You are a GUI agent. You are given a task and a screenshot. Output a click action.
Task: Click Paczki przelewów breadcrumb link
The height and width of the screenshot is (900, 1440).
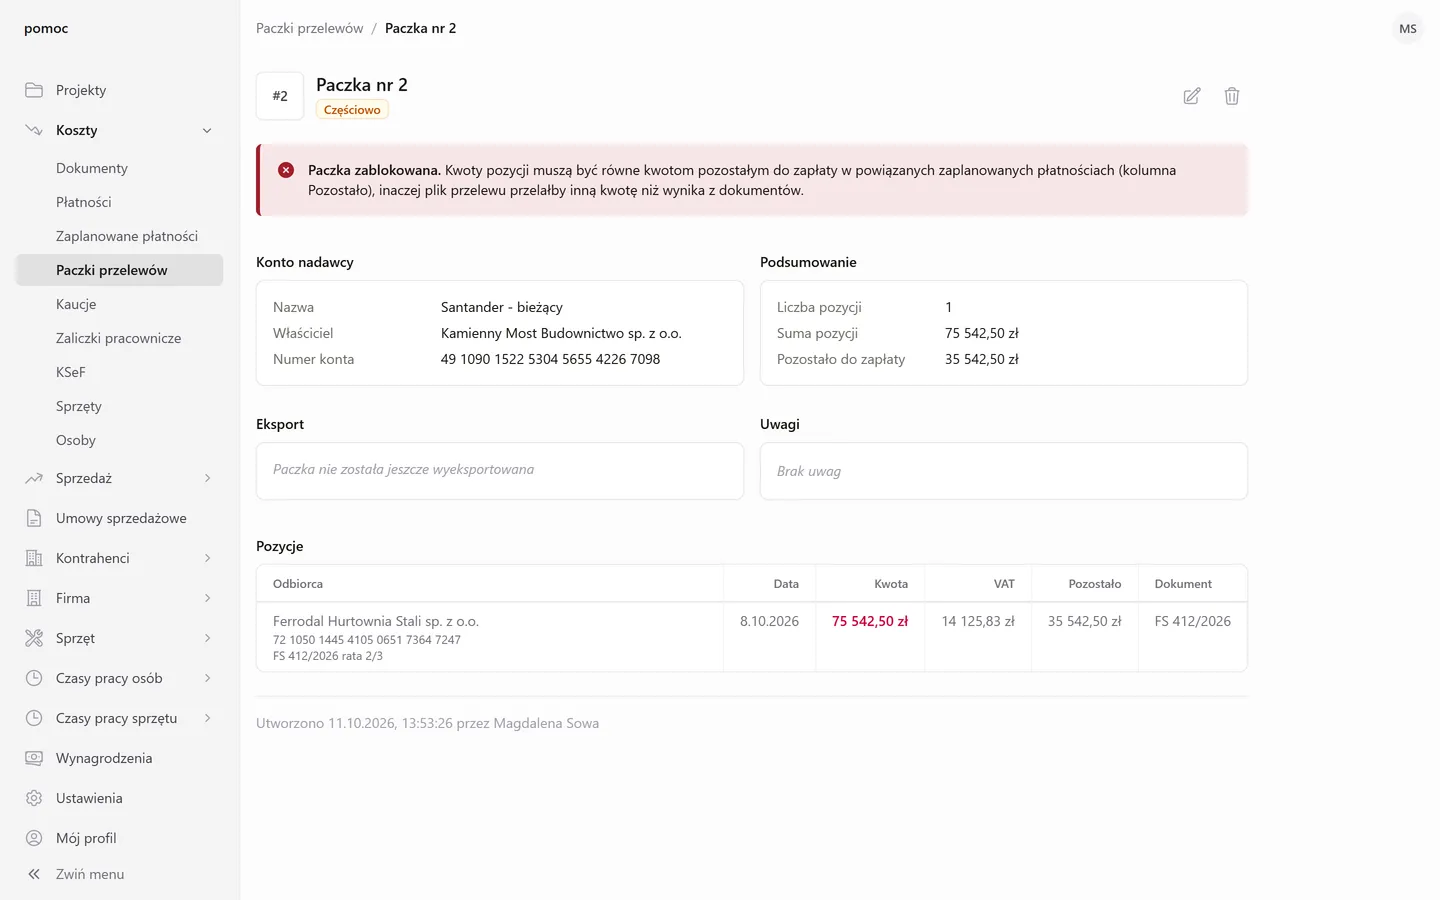[x=309, y=28]
